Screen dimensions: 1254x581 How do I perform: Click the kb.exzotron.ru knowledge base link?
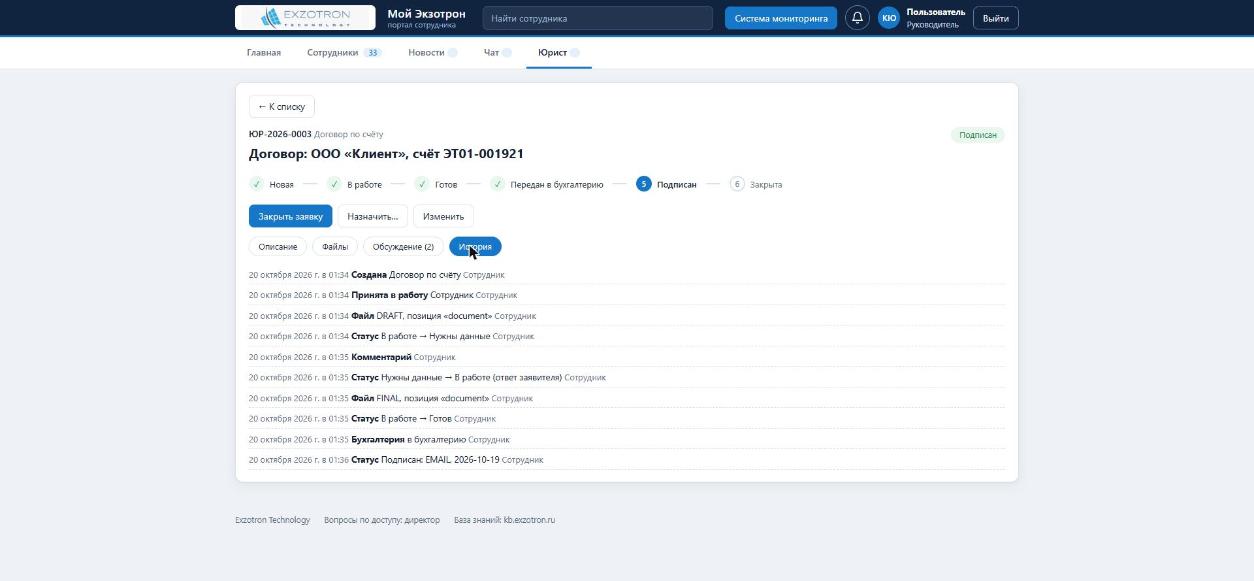point(529,520)
